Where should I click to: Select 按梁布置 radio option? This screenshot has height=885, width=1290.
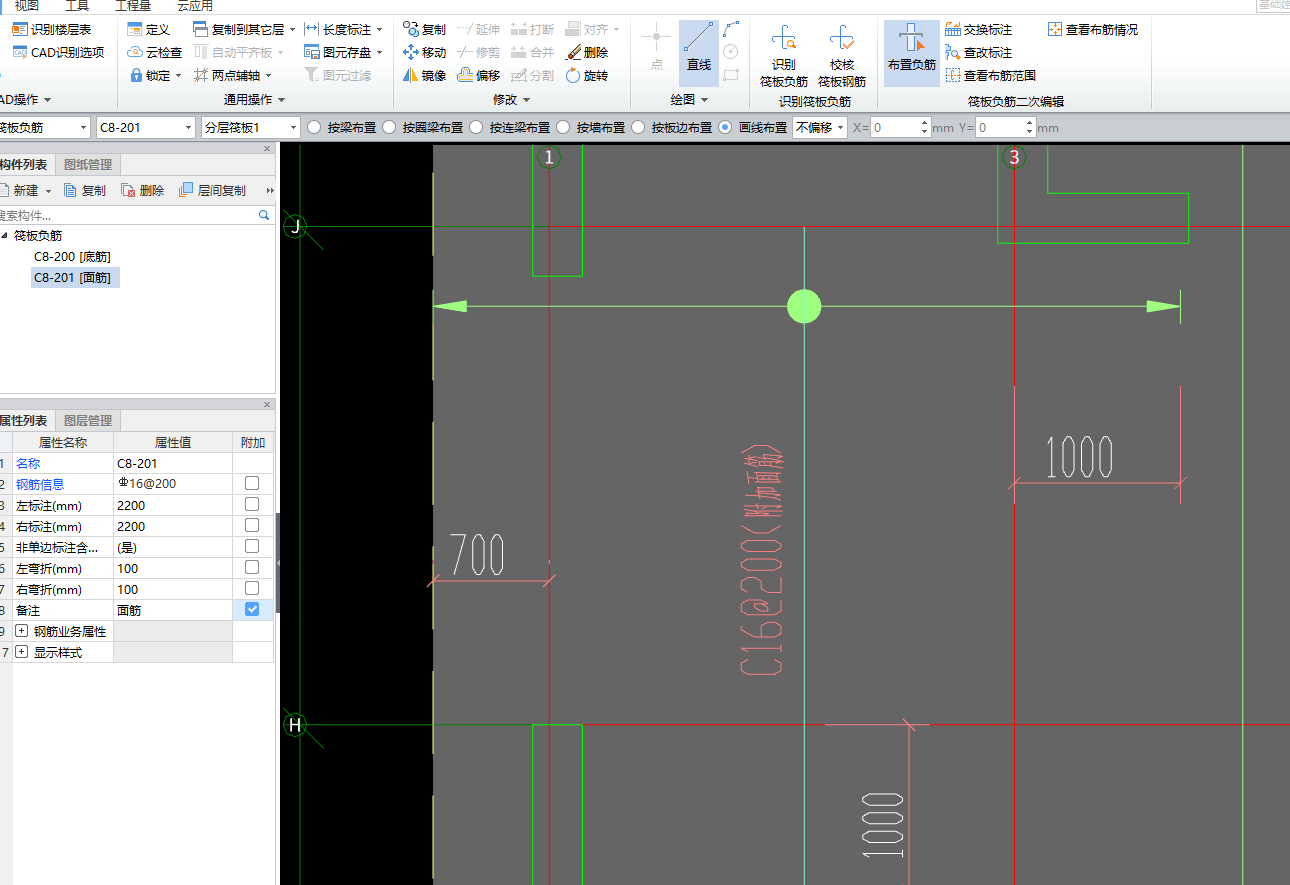314,127
